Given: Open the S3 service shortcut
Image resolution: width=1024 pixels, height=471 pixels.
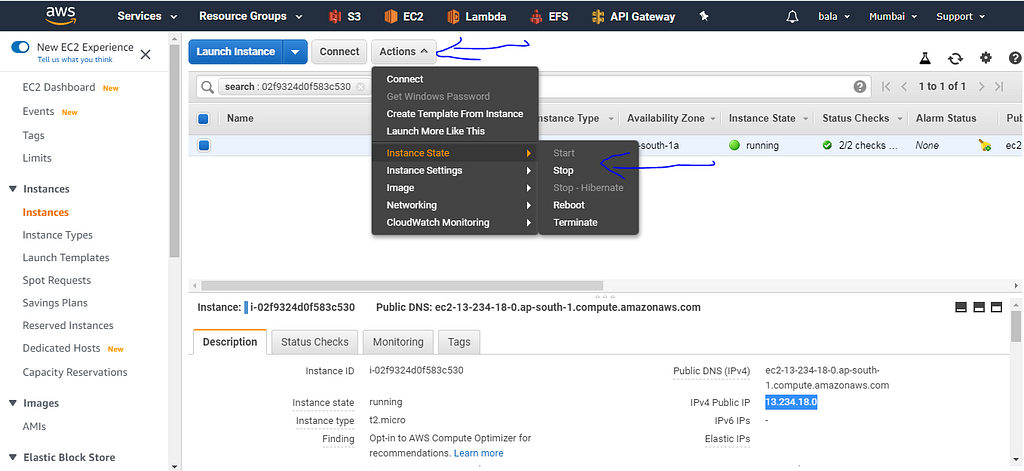Looking at the screenshot, I should point(345,16).
